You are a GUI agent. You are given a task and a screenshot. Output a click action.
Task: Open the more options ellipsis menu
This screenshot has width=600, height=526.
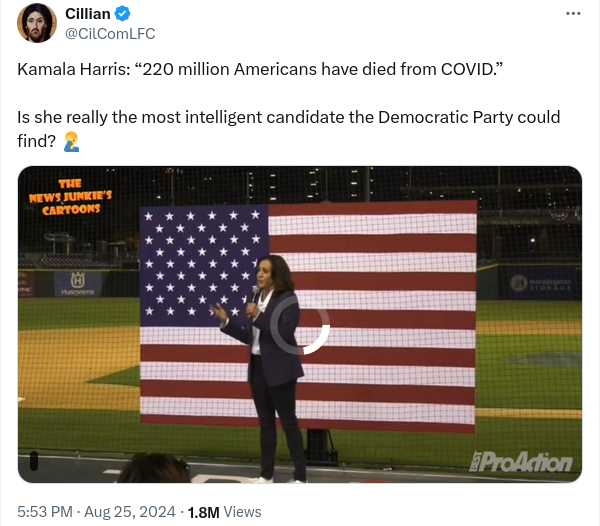[x=573, y=14]
